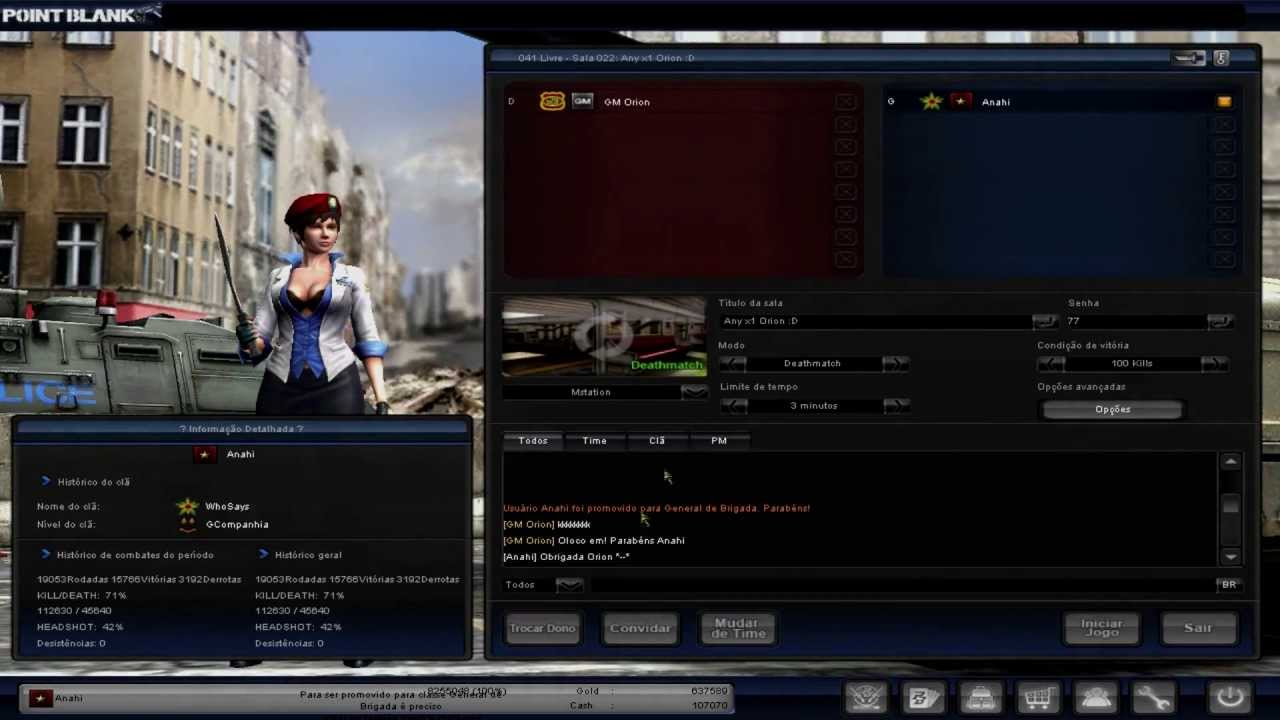Click the orange icon on Anahi's slot row

coord(1224,101)
